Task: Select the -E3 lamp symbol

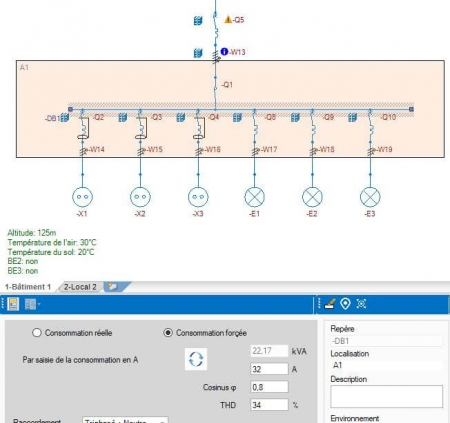Action: [x=370, y=197]
